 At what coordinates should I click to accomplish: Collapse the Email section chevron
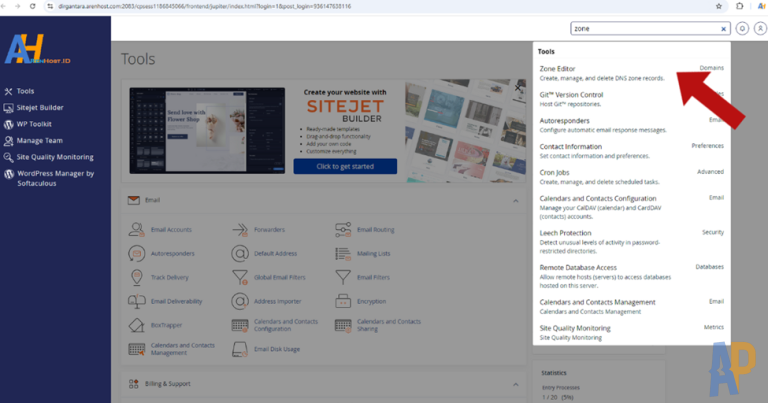click(x=516, y=201)
